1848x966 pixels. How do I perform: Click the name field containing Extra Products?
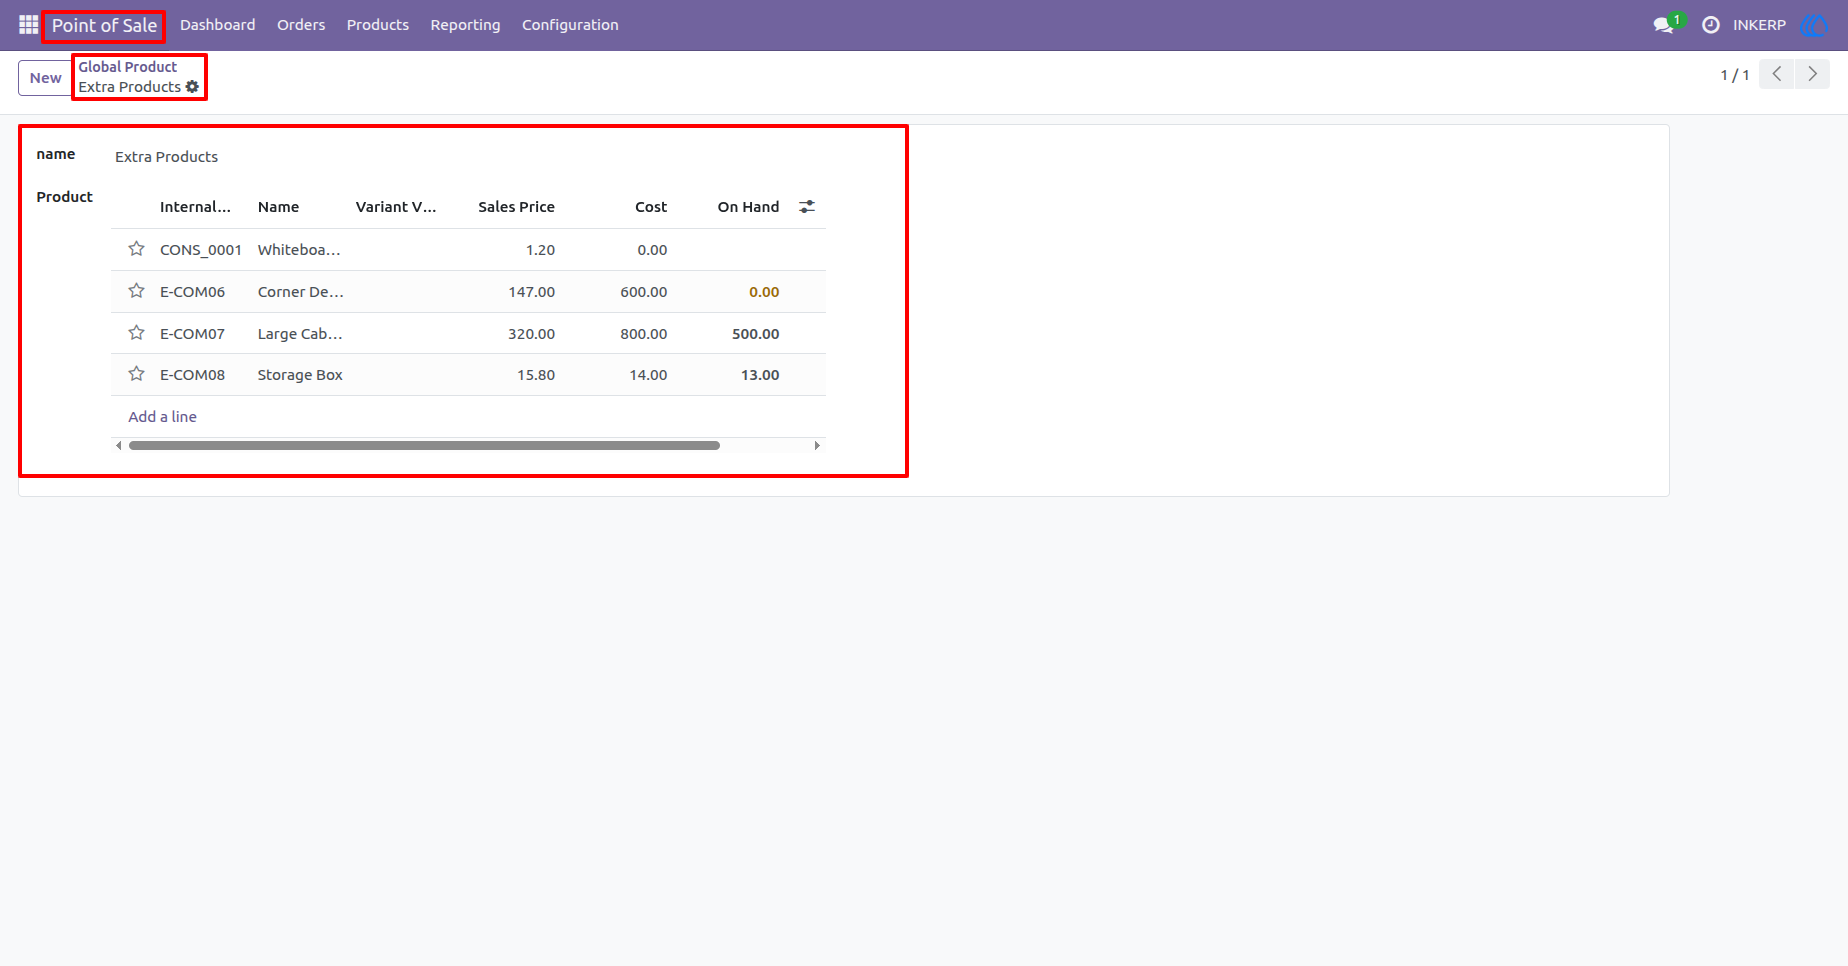point(470,157)
